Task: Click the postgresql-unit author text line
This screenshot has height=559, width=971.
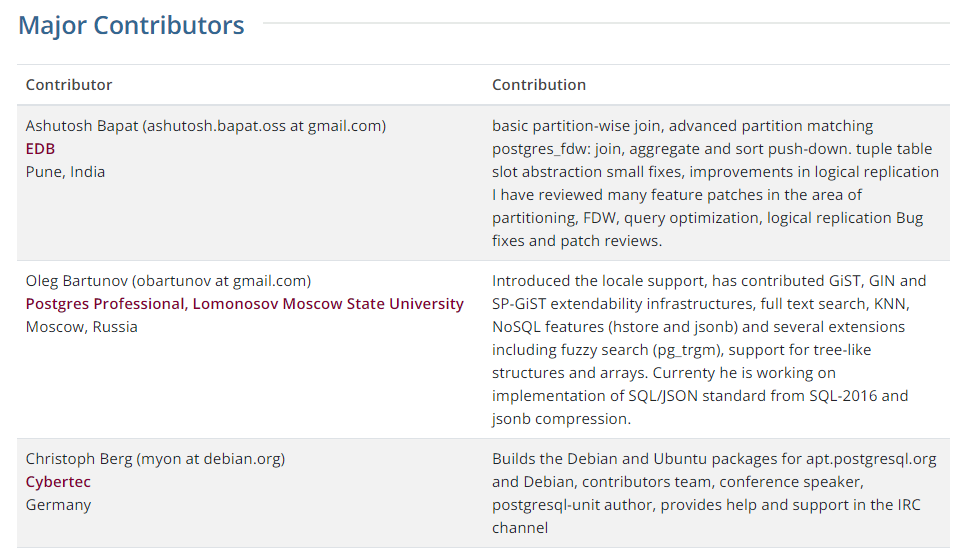Action: tap(706, 505)
